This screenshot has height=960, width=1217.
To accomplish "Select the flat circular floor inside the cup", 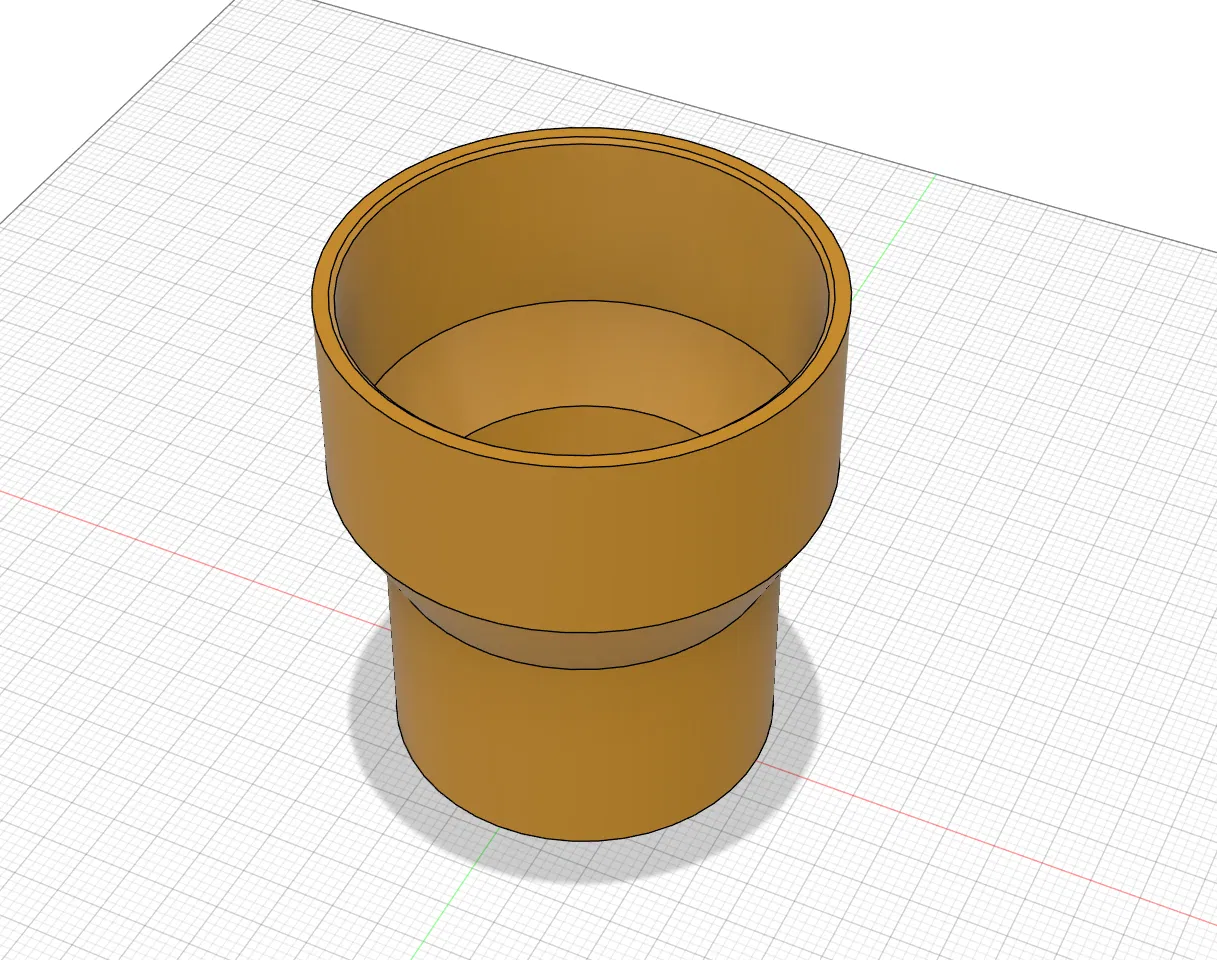I will tap(585, 432).
